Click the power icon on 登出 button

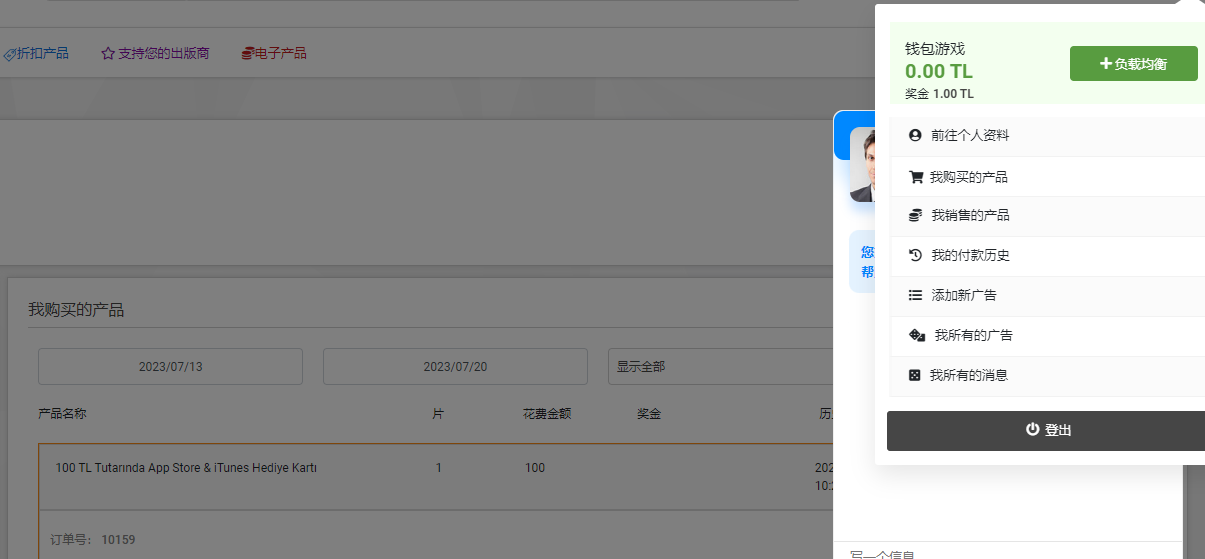tap(1033, 429)
